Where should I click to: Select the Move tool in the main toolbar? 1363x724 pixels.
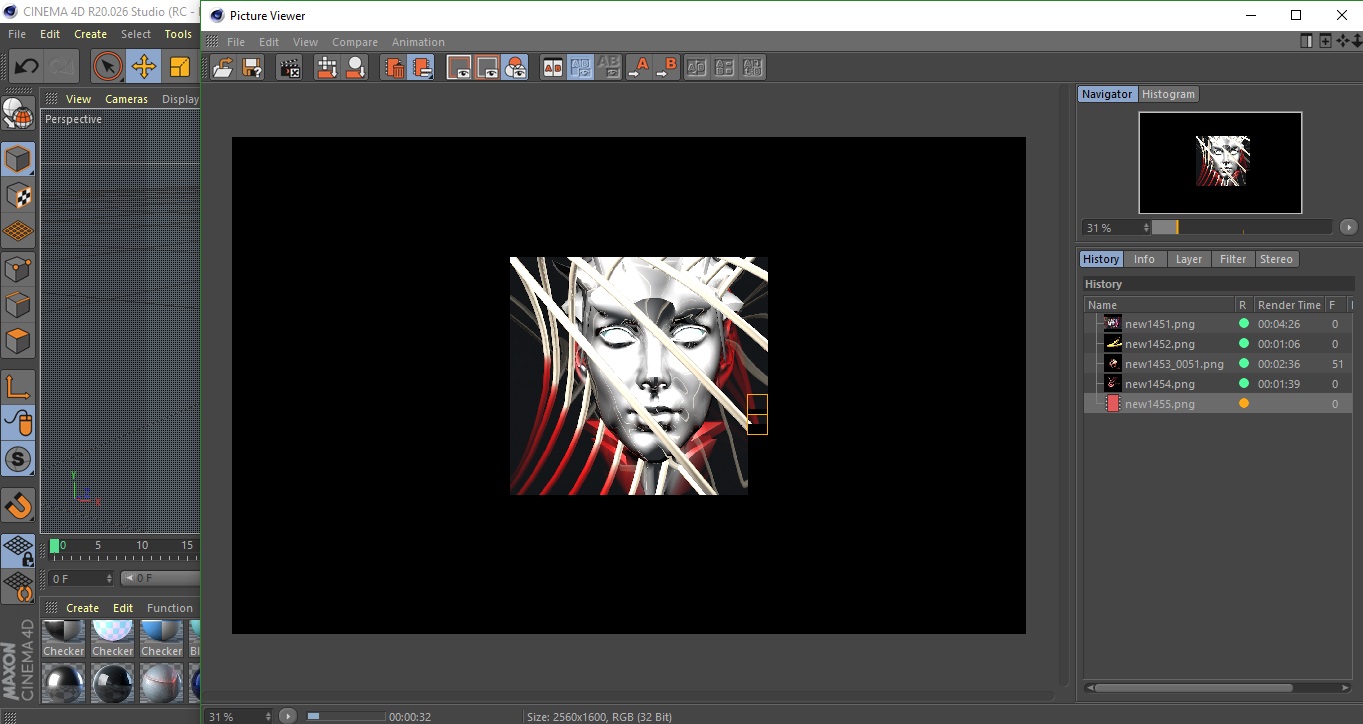pyautogui.click(x=144, y=67)
